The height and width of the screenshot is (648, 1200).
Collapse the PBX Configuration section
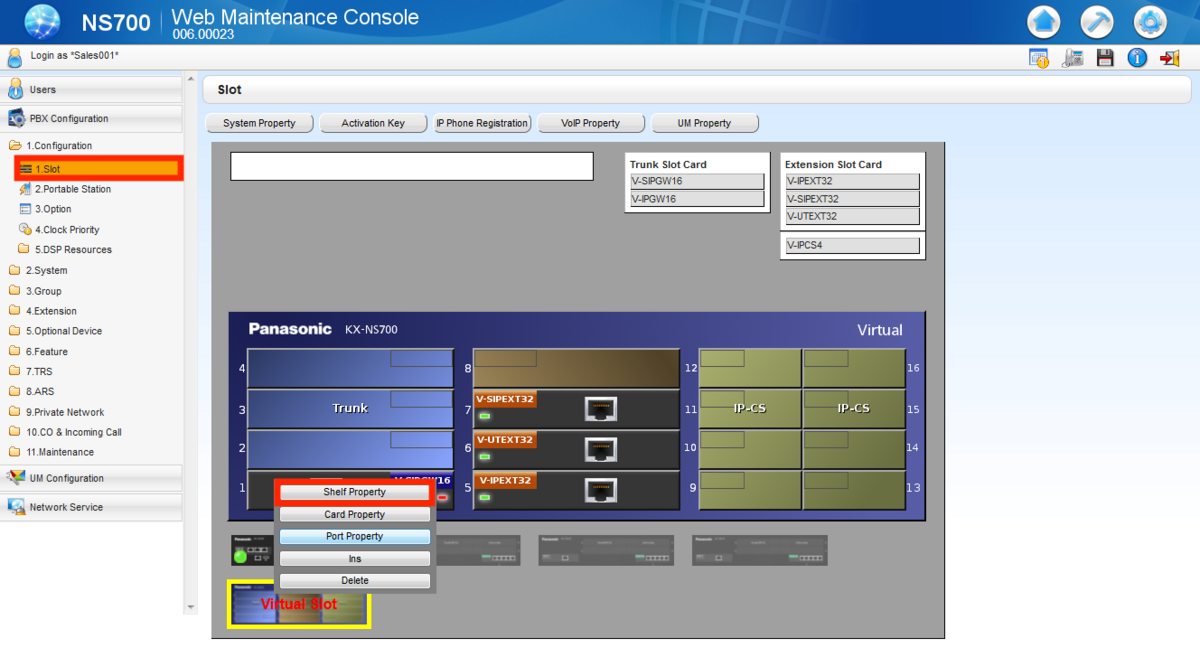[68, 118]
